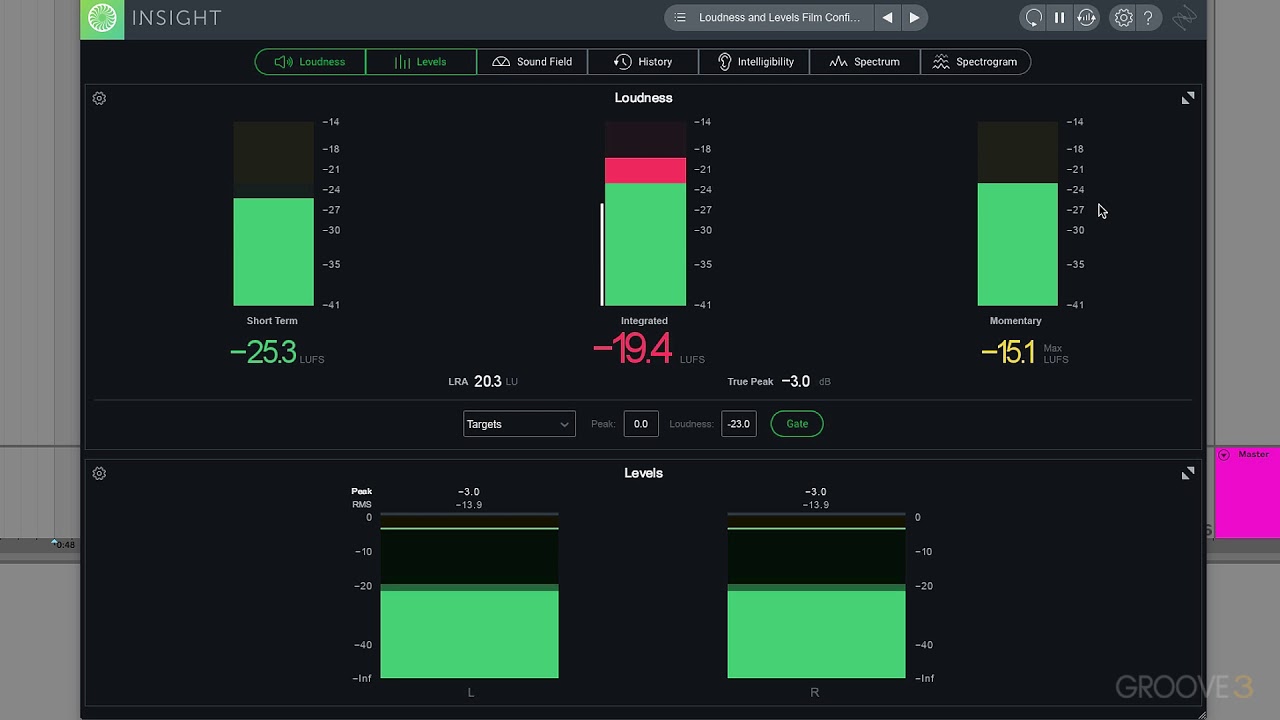
Task: Enable the Spectrum module
Action: click(865, 62)
